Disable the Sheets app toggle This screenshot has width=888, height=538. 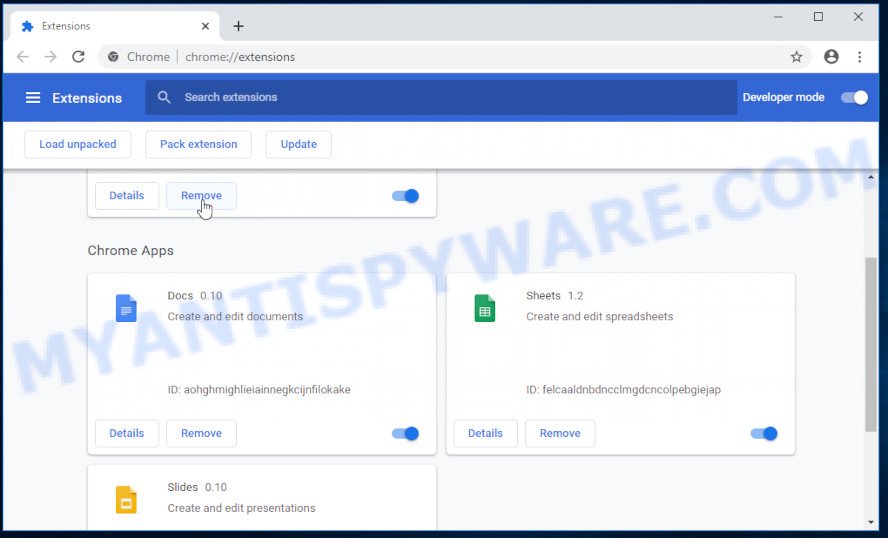pyautogui.click(x=764, y=434)
